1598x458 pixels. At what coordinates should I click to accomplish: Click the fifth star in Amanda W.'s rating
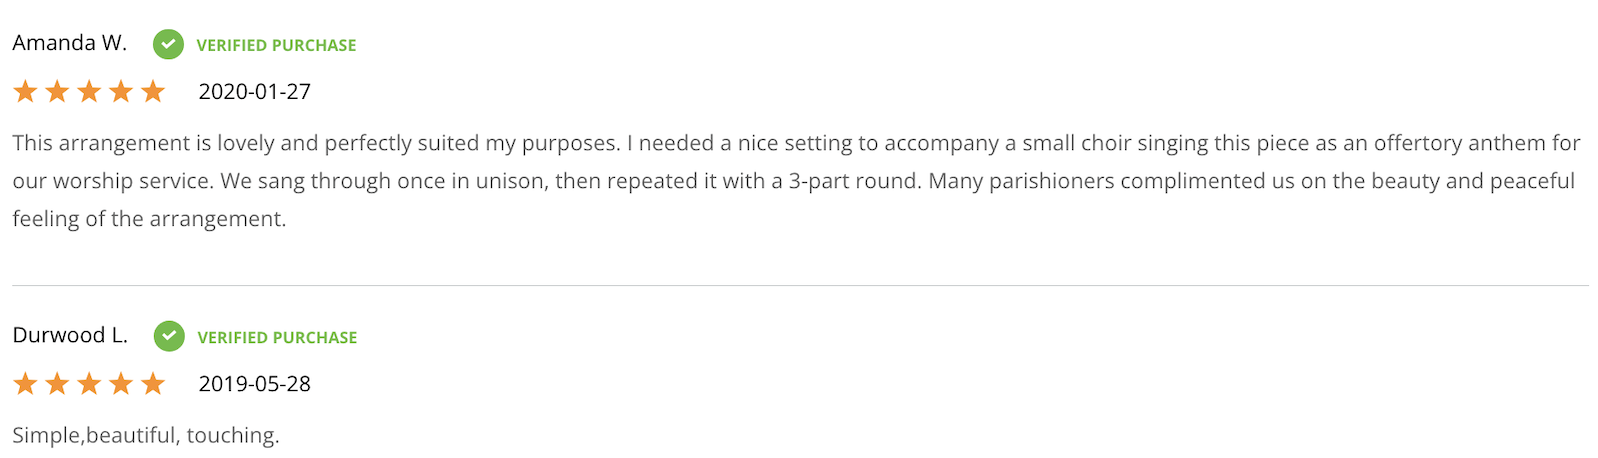153,92
